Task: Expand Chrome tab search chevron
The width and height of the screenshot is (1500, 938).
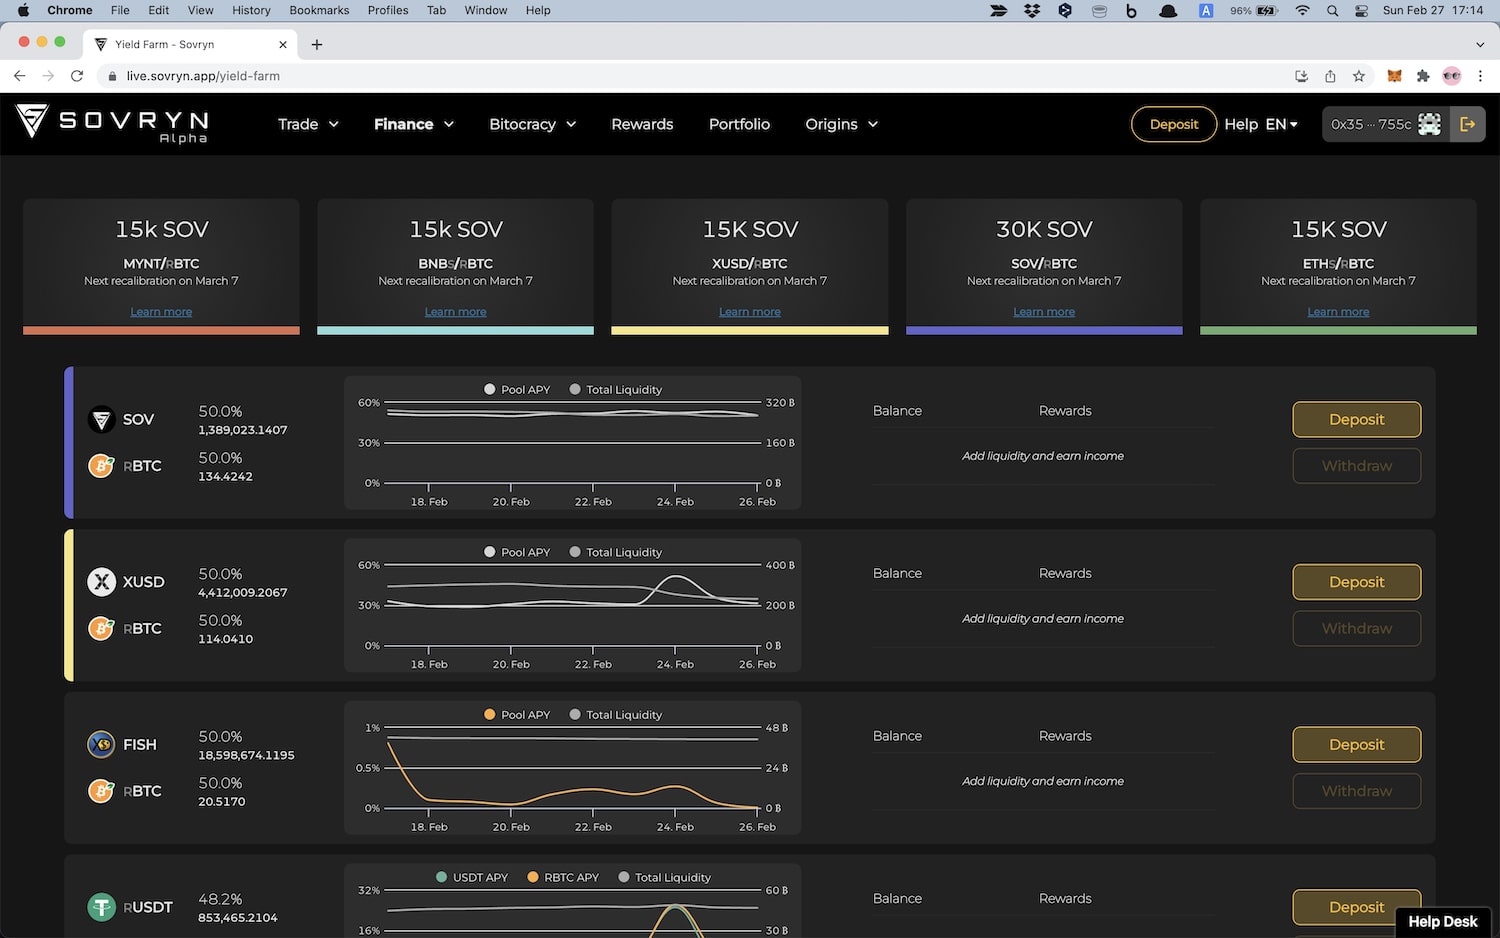Action: click(1480, 44)
